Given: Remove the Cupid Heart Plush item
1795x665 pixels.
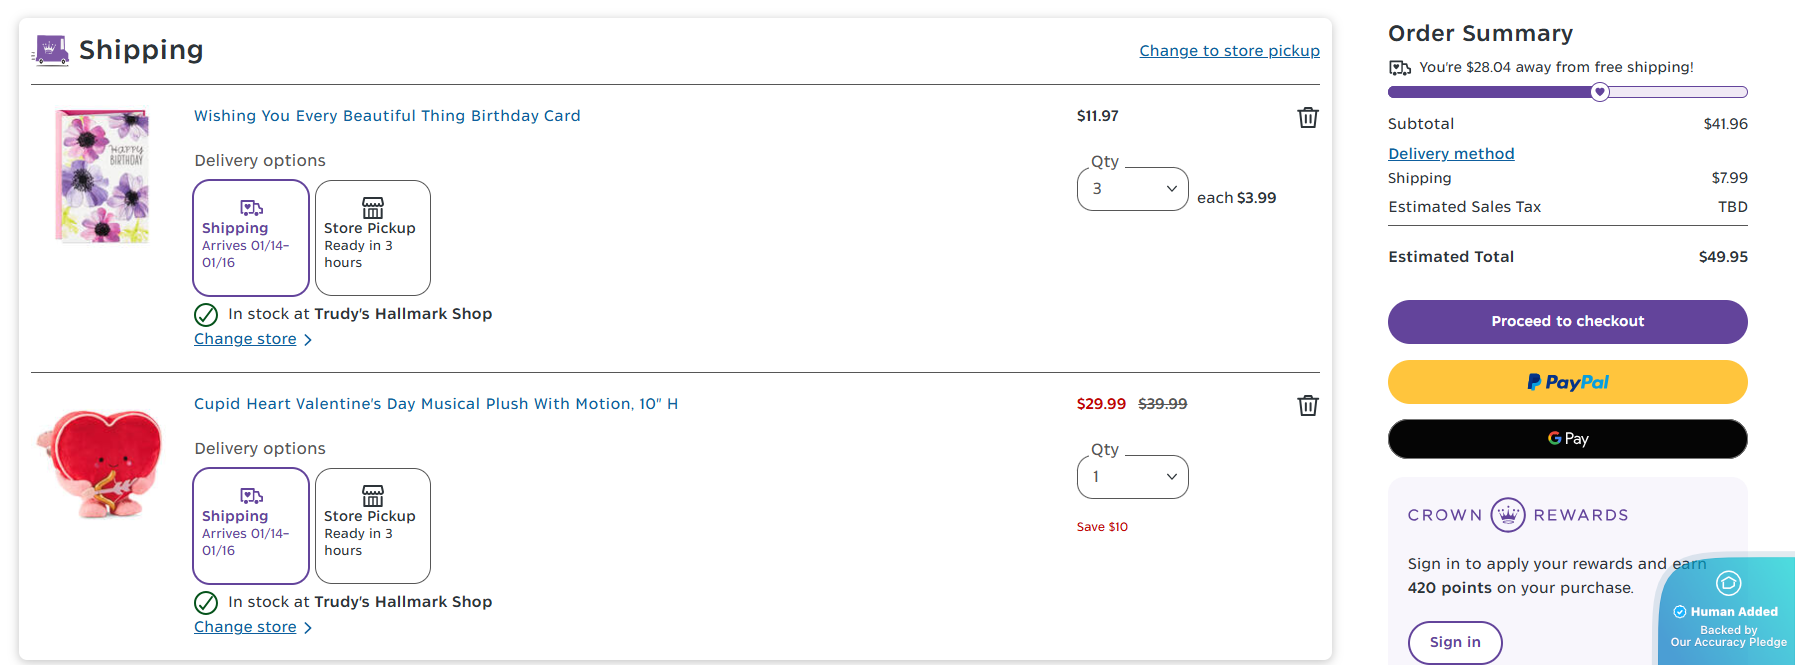Looking at the screenshot, I should [1307, 406].
